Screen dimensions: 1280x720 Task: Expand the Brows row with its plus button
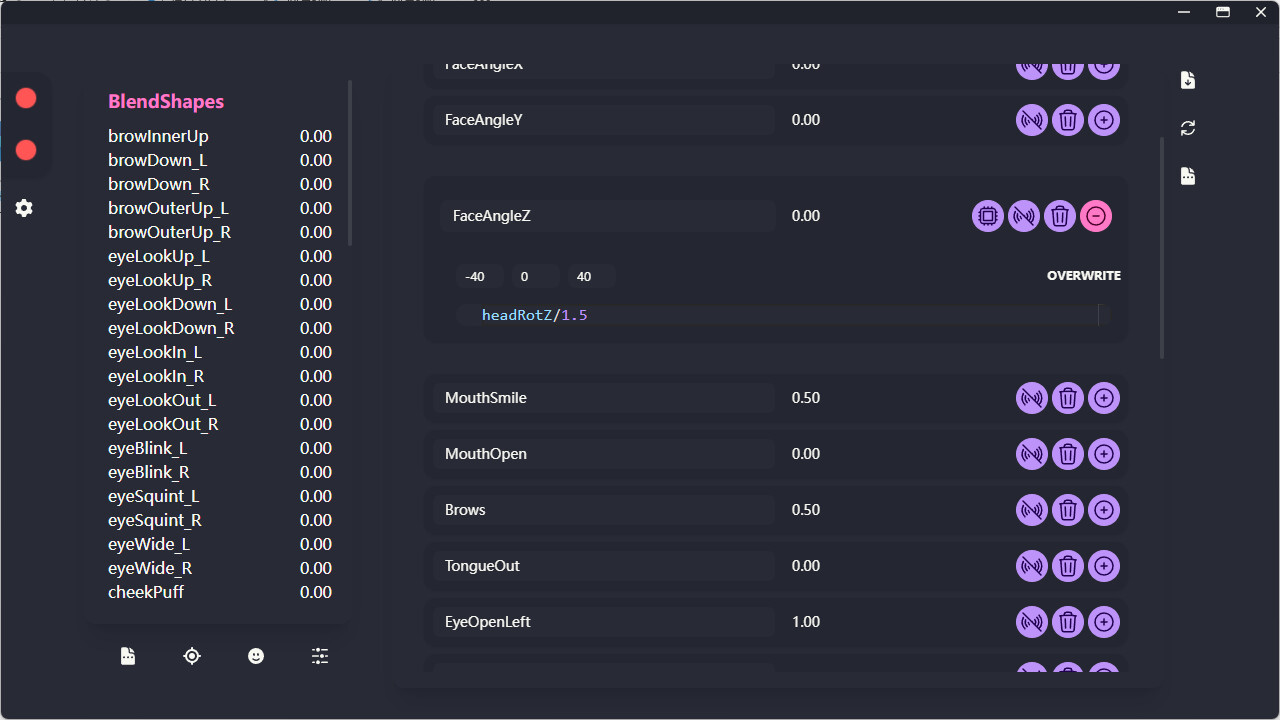tap(1104, 509)
